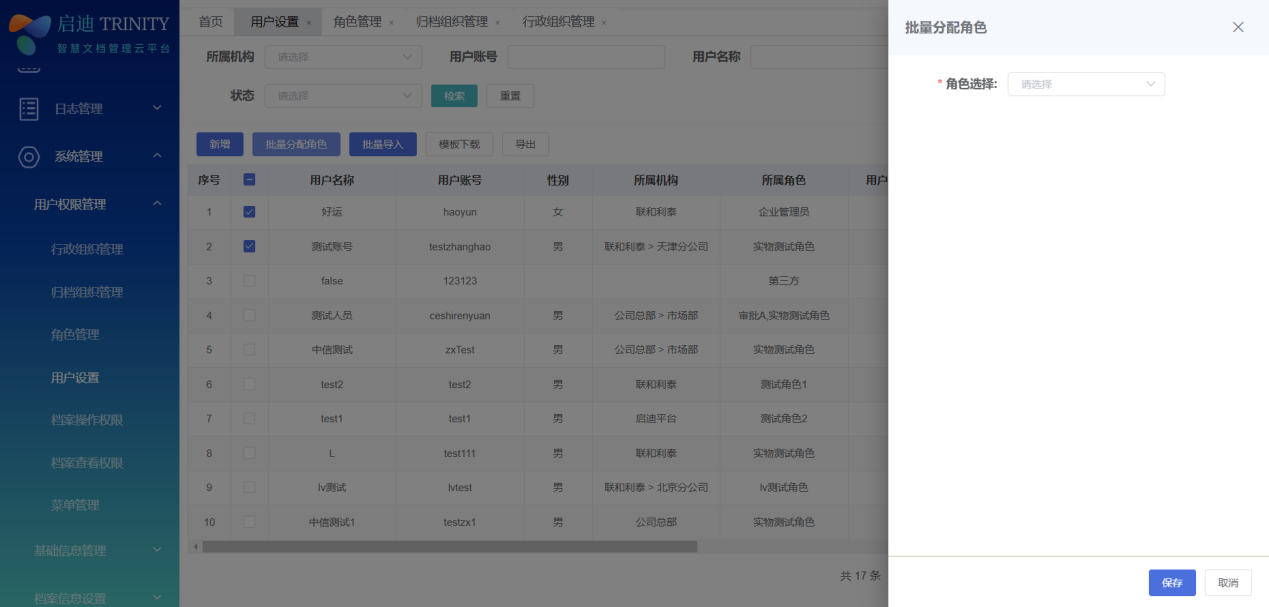This screenshot has height=607, width=1269.
Task: Close the 用户设置 tab with its x icon
Action: [x=308, y=22]
